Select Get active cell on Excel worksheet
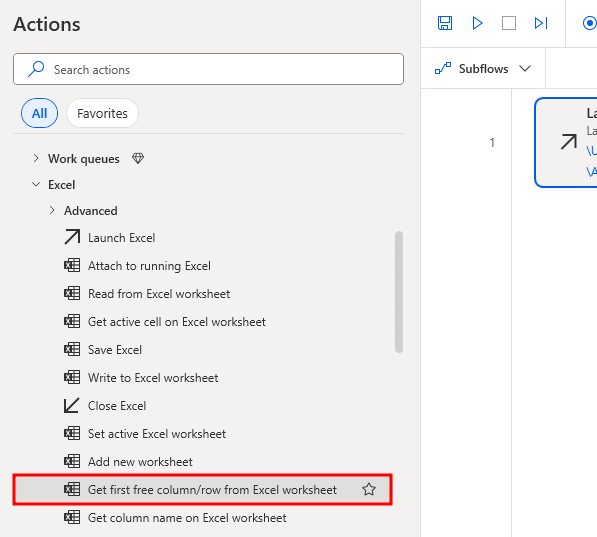597x537 pixels. coord(177,322)
